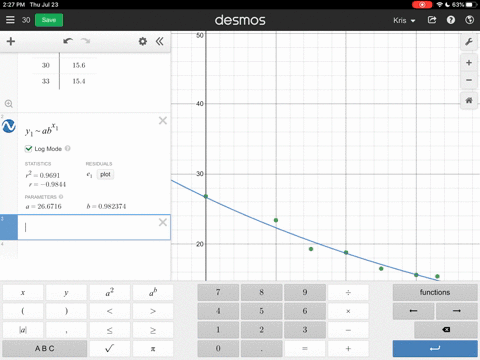Open the Kris account dropdown
The image size is (480, 360).
pos(404,20)
